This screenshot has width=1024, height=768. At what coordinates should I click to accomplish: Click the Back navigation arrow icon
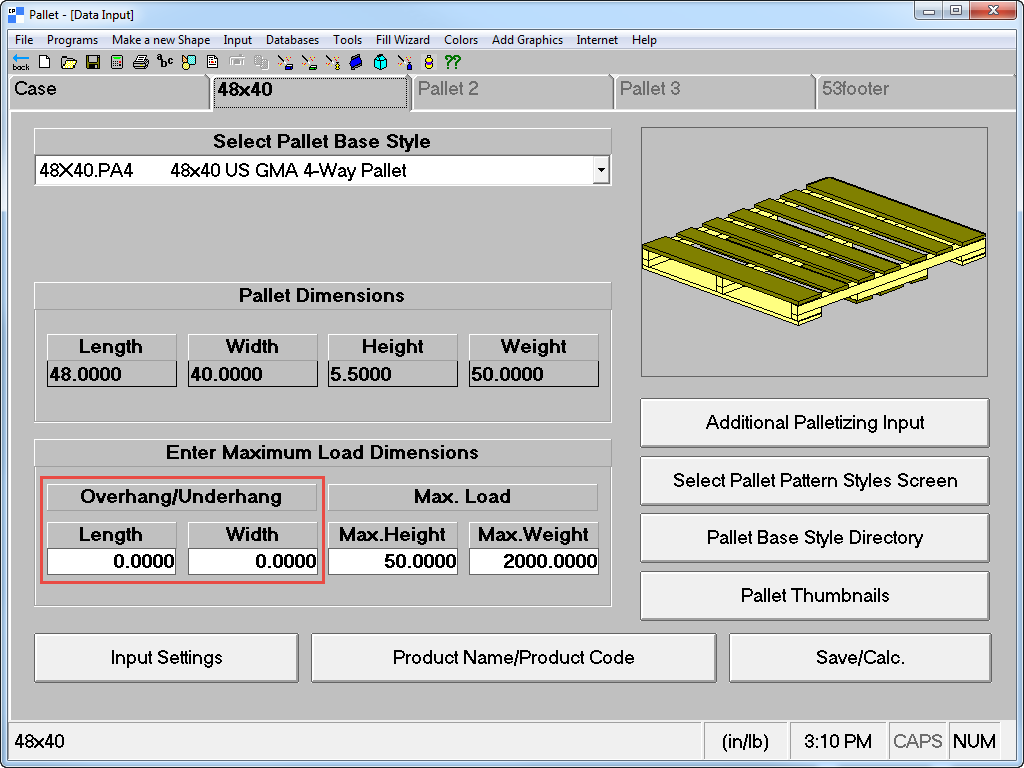click(20, 62)
